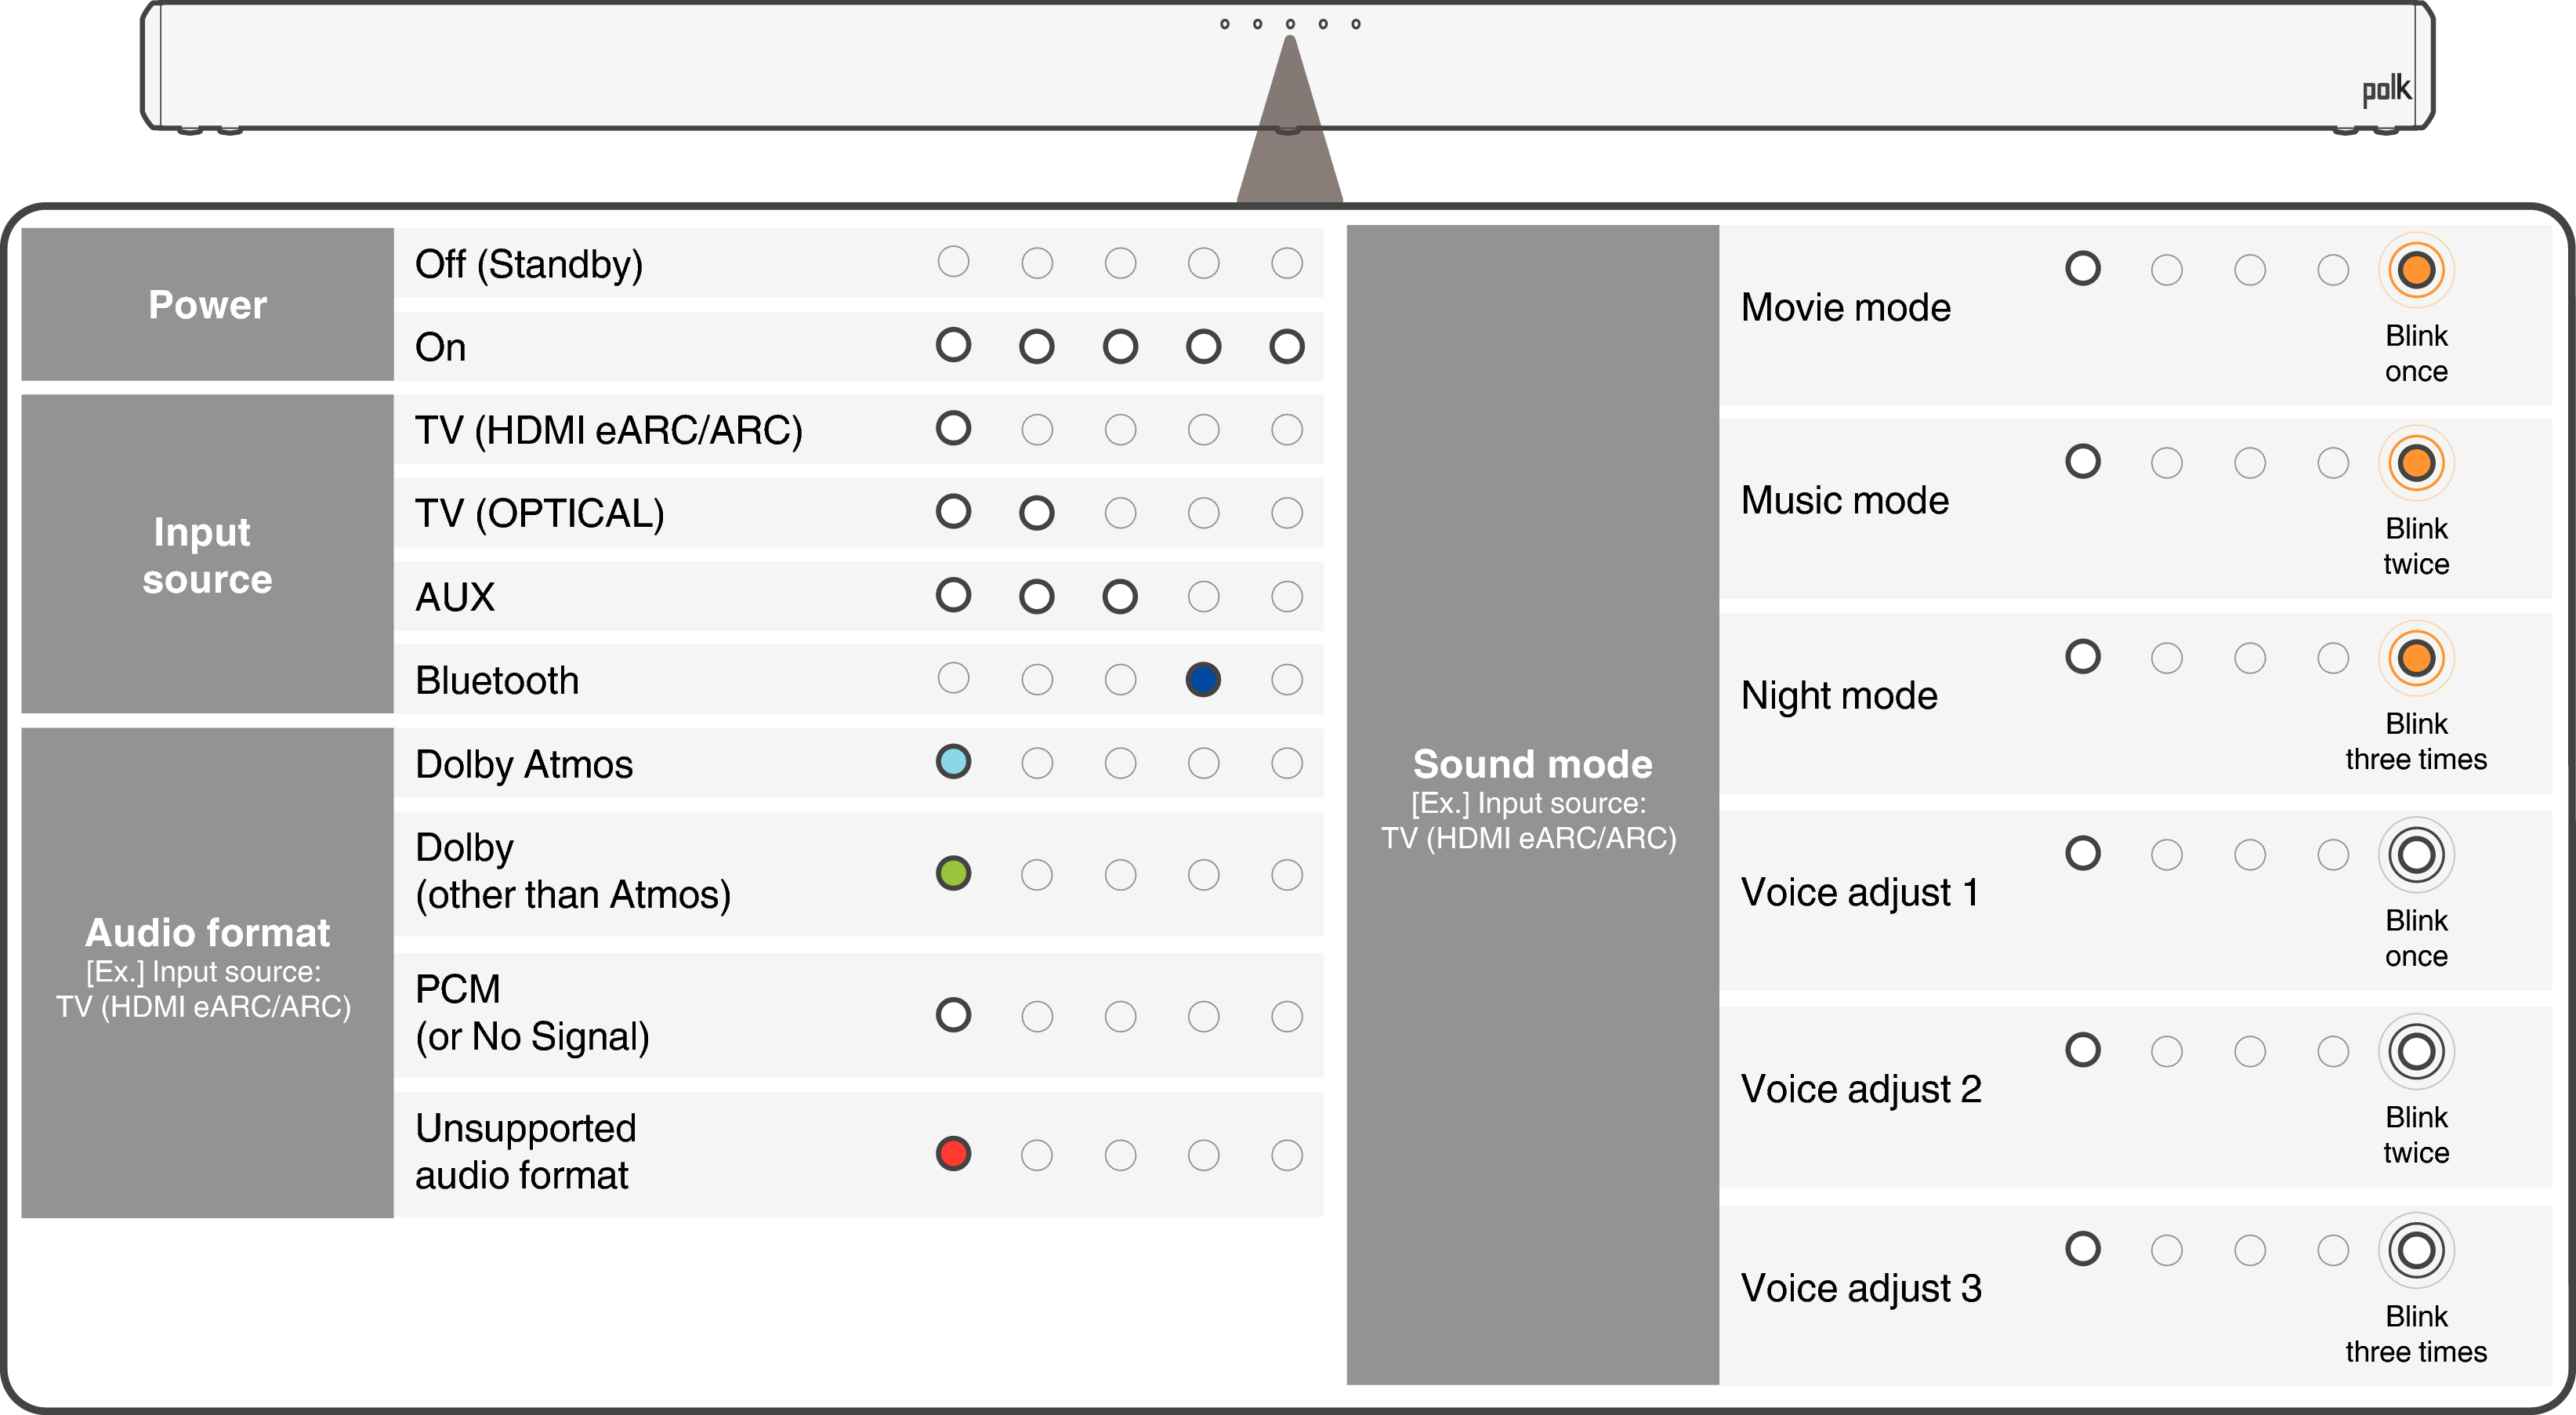Click the Off (Standby) label
2576x1415 pixels.
coord(529,265)
